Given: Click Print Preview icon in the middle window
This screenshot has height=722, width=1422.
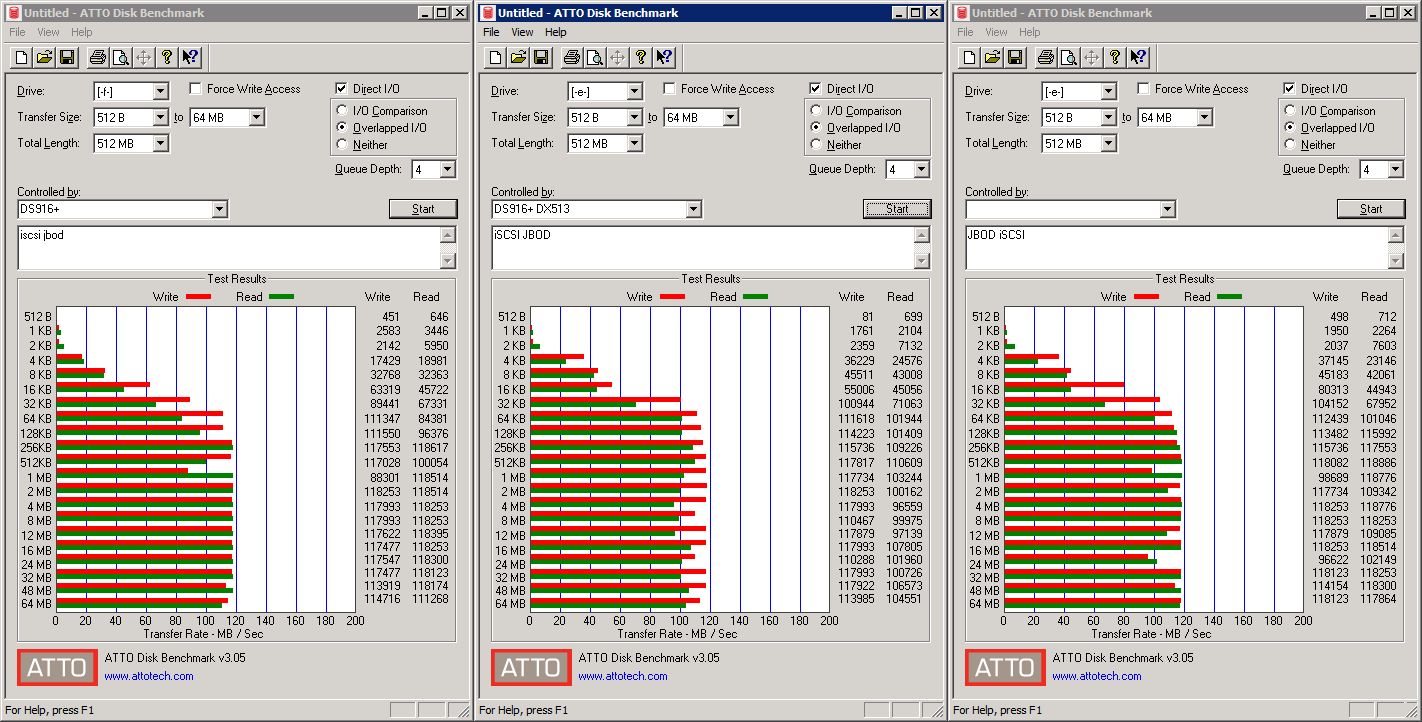Looking at the screenshot, I should click(x=594, y=57).
